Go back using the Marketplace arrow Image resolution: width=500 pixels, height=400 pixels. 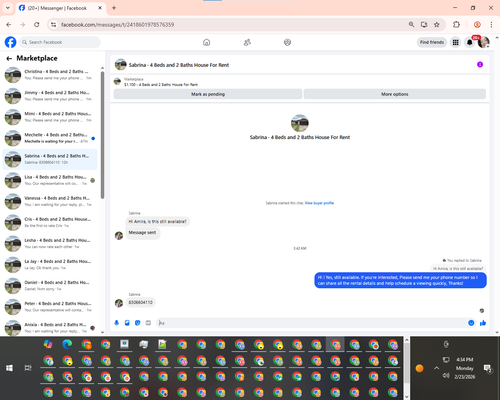pyautogui.click(x=9, y=59)
